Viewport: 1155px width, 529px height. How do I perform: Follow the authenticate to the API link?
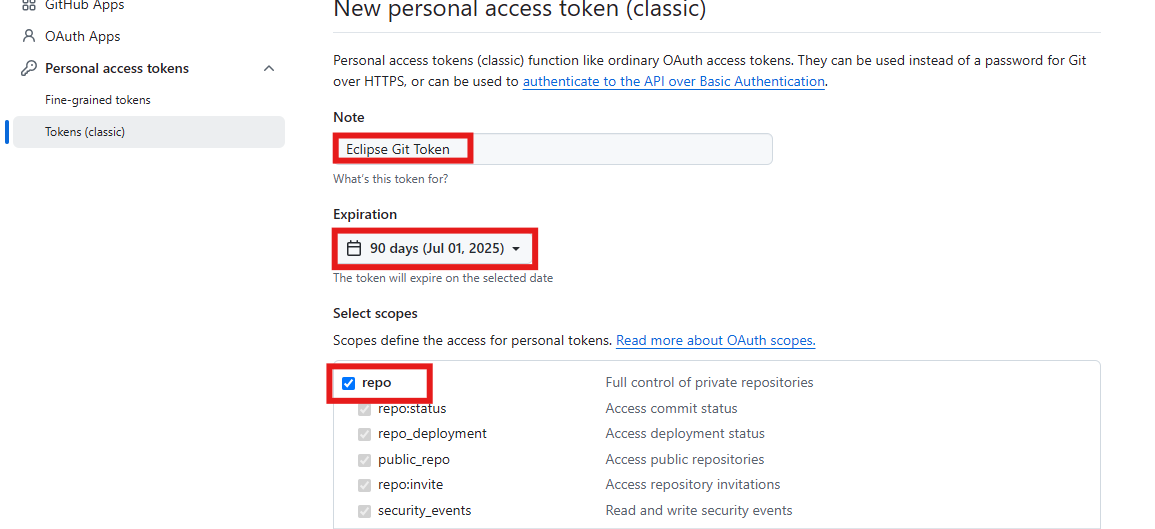[x=673, y=82]
